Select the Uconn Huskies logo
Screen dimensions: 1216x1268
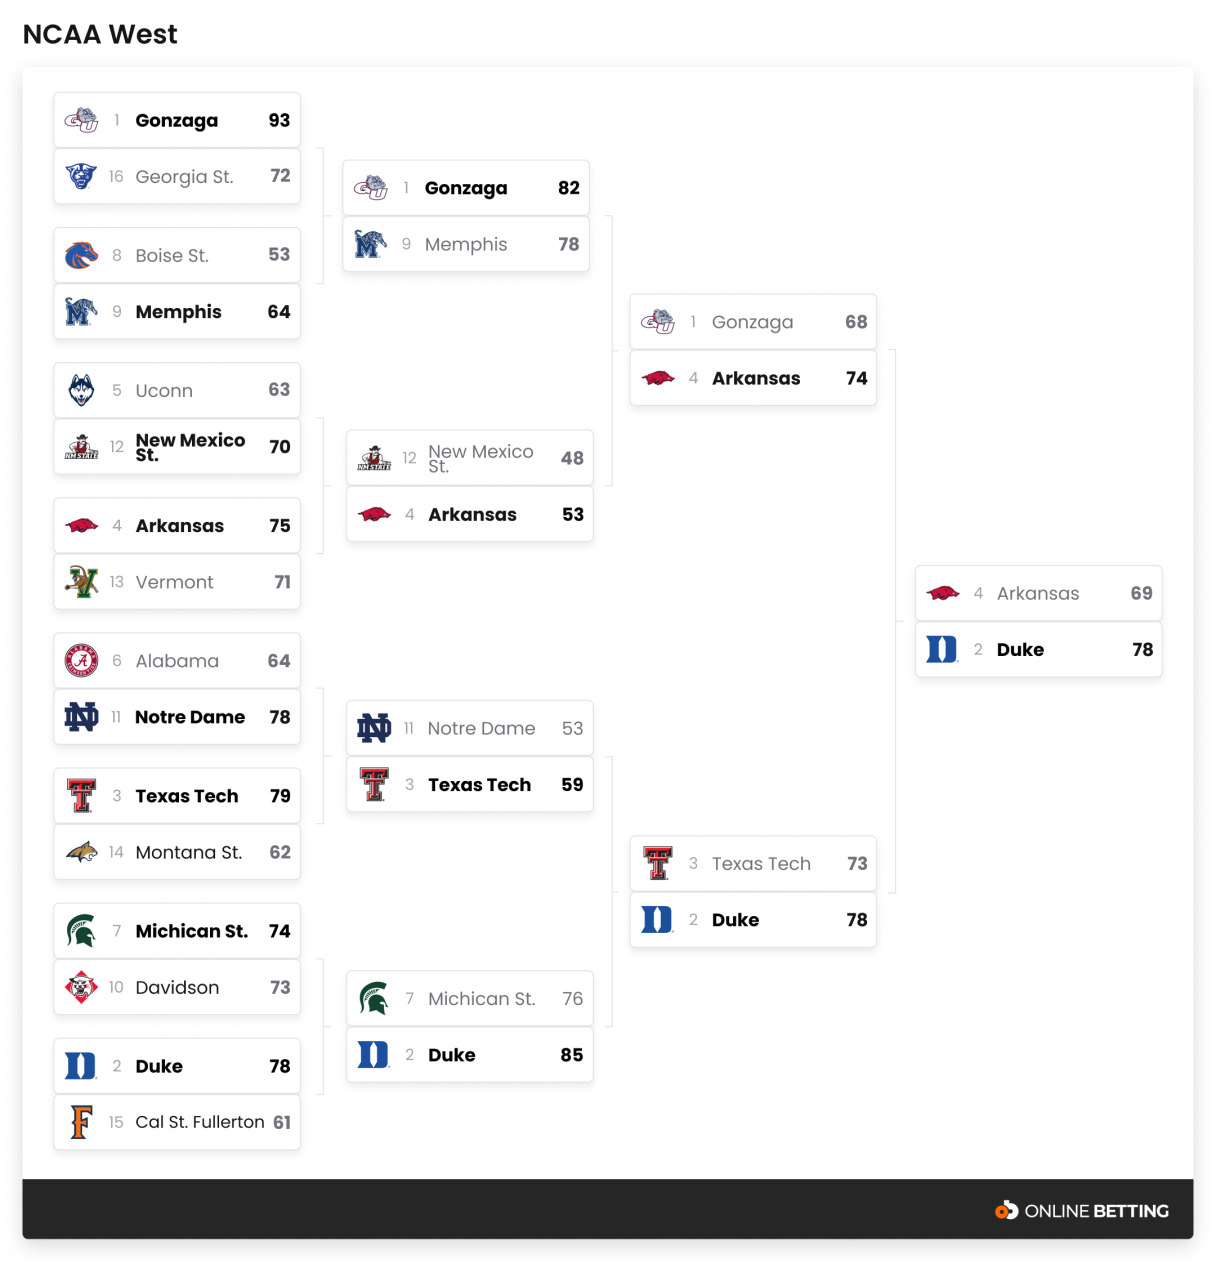(x=81, y=390)
